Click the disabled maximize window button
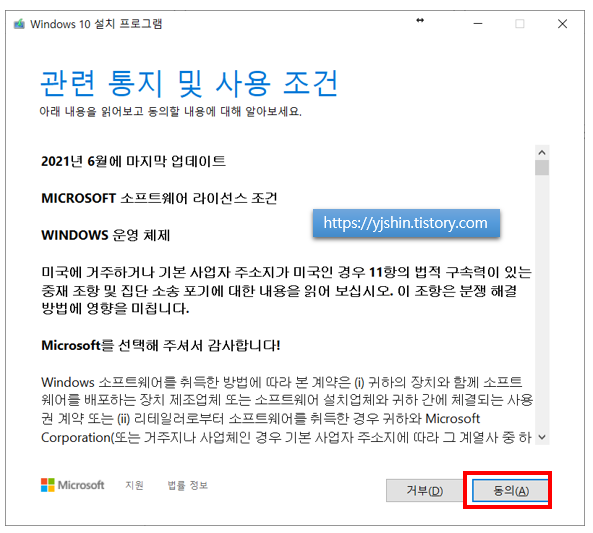593x533 pixels. pos(520,24)
